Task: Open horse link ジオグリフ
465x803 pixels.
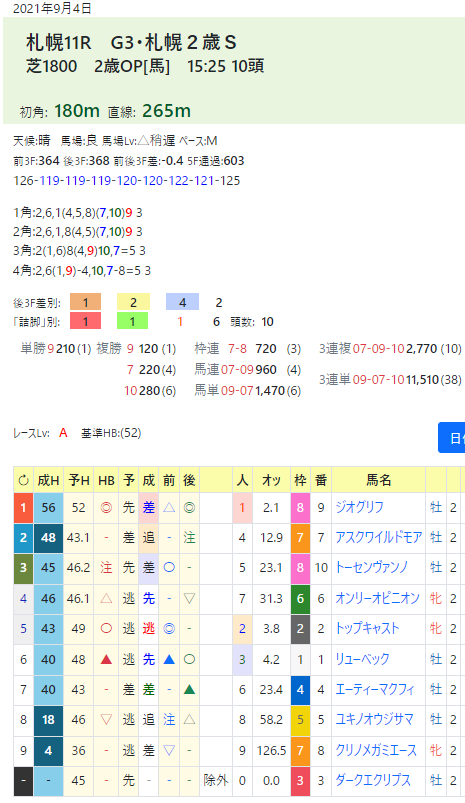Action: pyautogui.click(x=359, y=507)
